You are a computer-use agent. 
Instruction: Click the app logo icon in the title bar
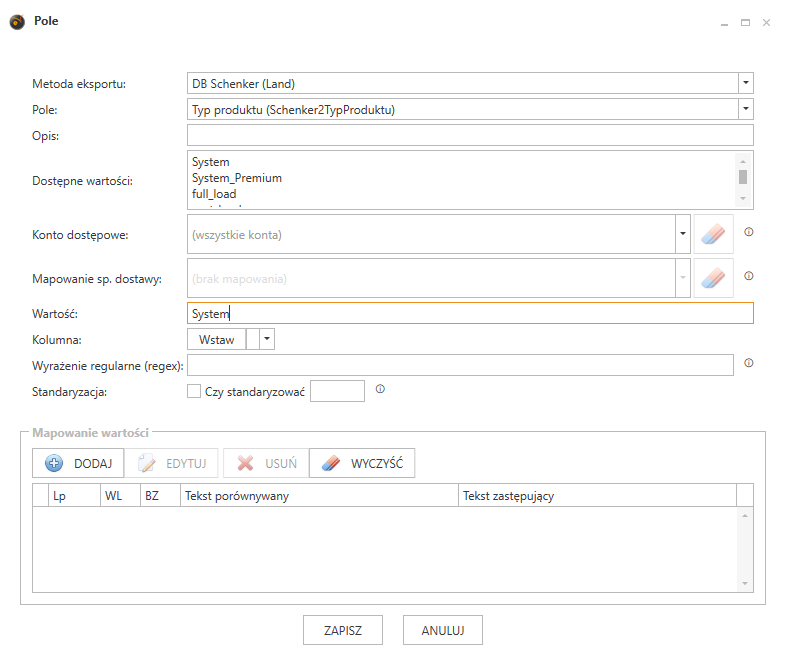(x=17, y=22)
